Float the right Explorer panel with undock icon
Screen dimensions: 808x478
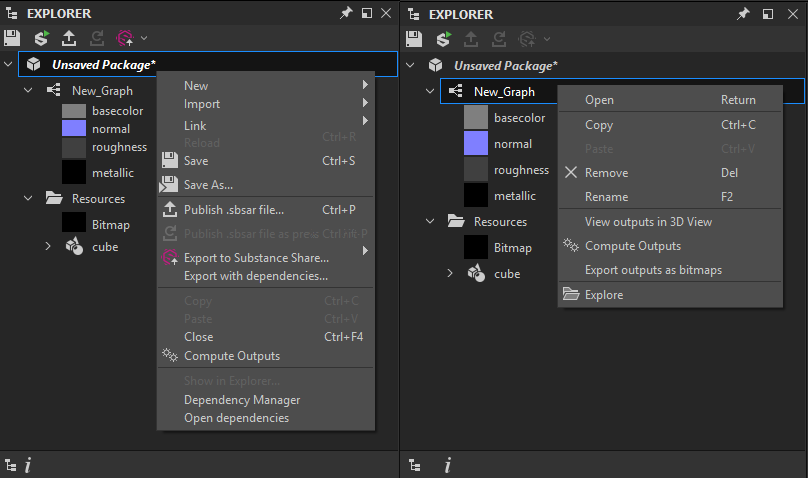(767, 14)
